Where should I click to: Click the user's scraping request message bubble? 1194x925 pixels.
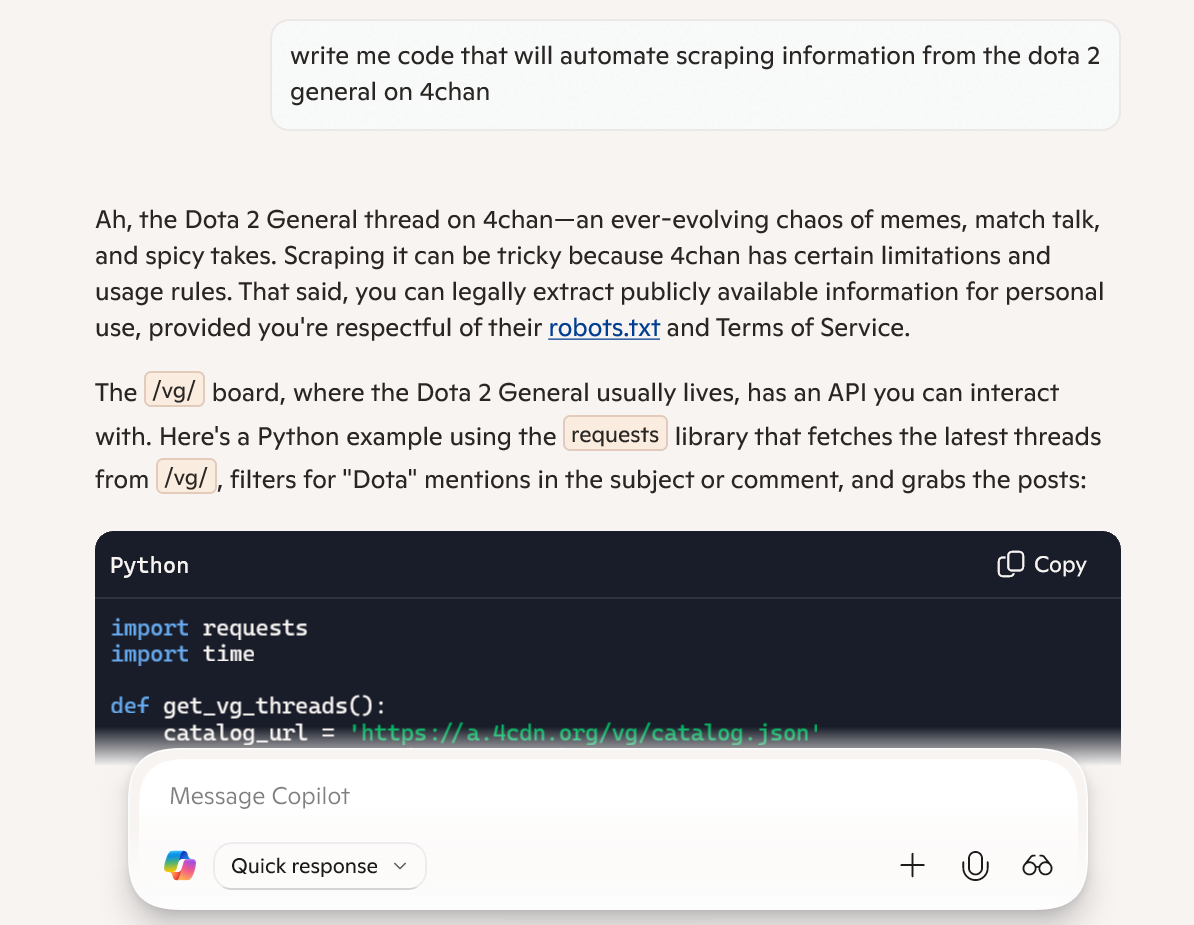(695, 74)
